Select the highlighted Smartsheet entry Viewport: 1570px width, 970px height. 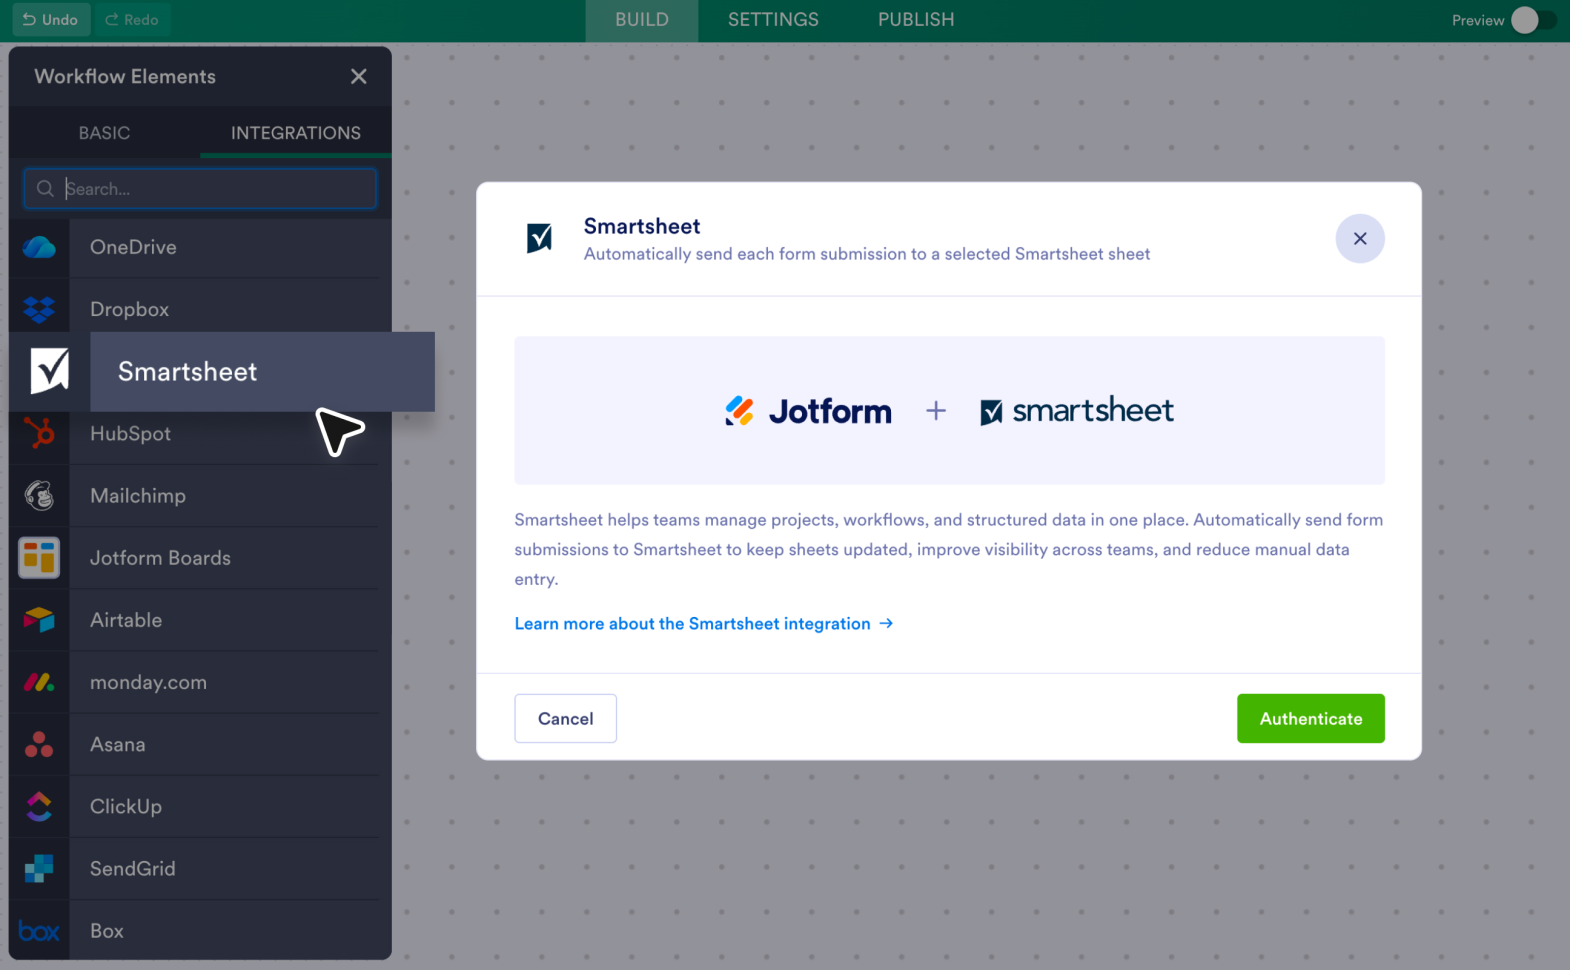tap(222, 372)
